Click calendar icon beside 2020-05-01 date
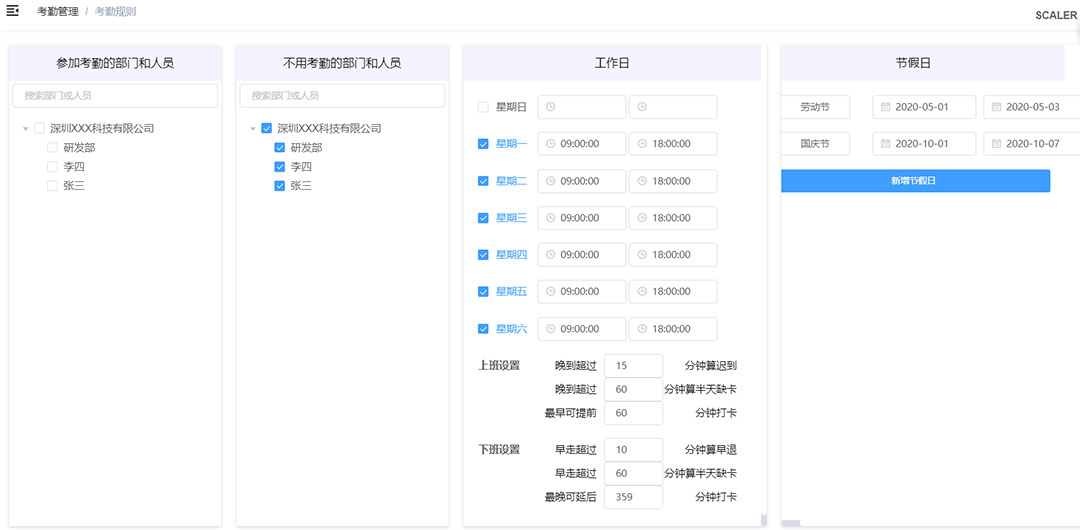The height and width of the screenshot is (530, 1080). coord(885,107)
